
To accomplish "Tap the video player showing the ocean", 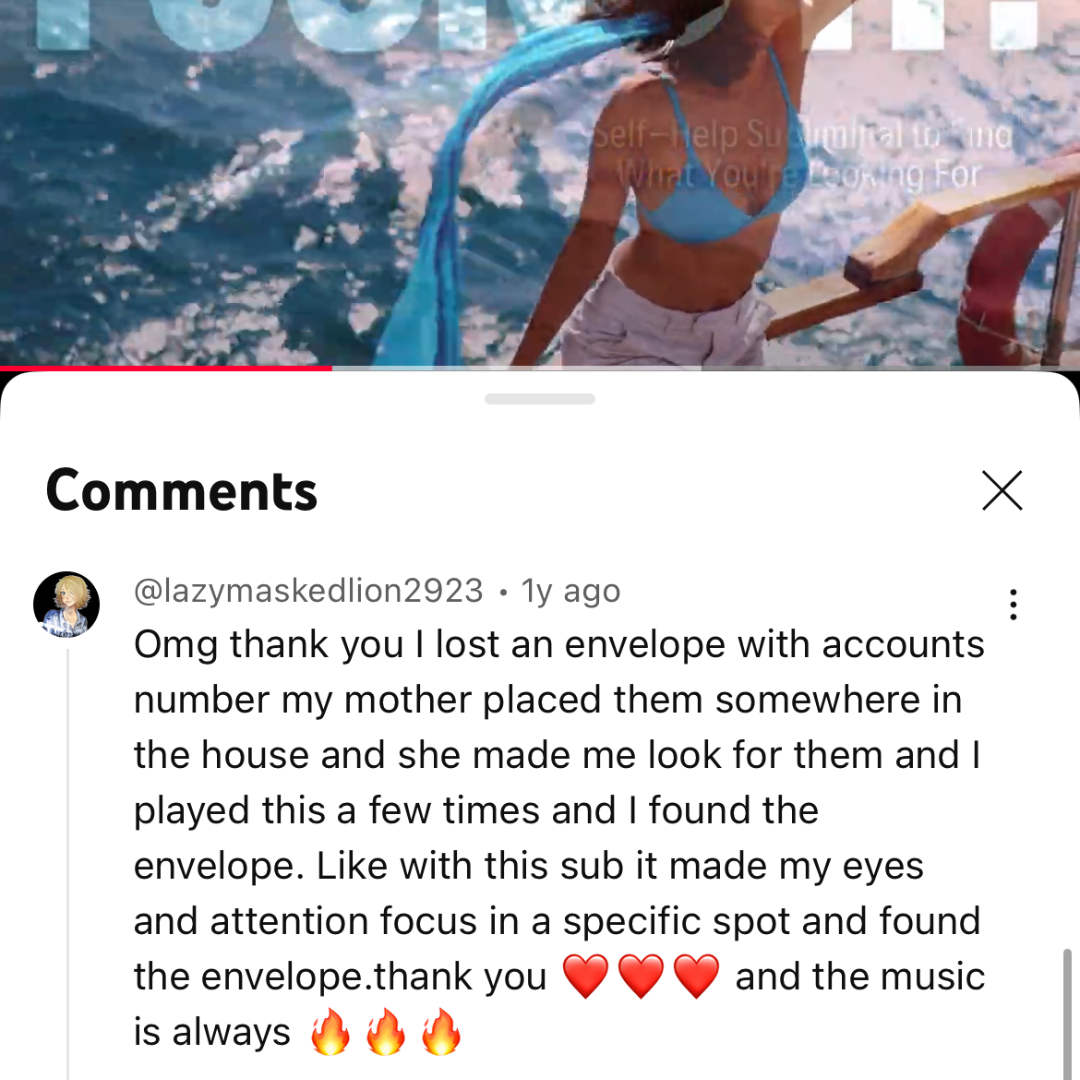I will coord(540,183).
